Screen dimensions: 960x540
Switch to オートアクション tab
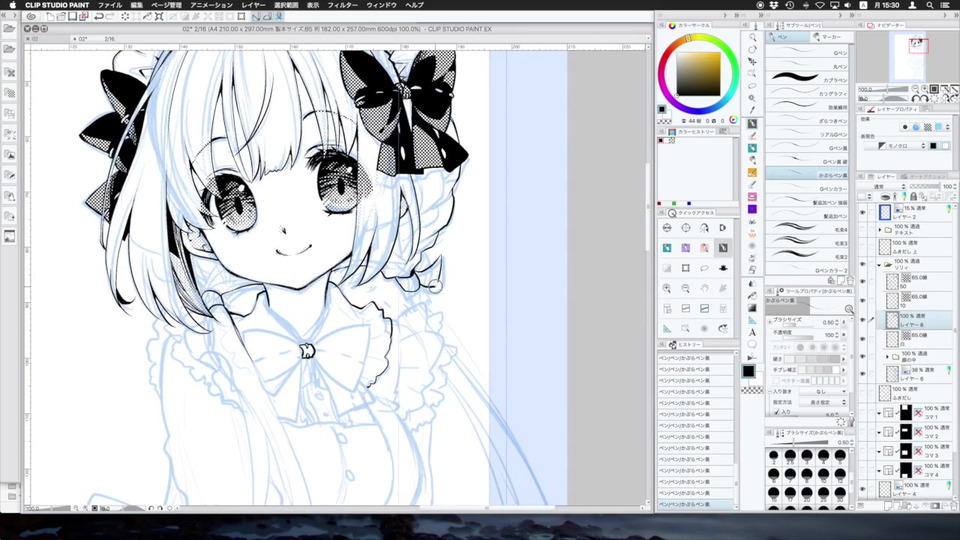923,176
